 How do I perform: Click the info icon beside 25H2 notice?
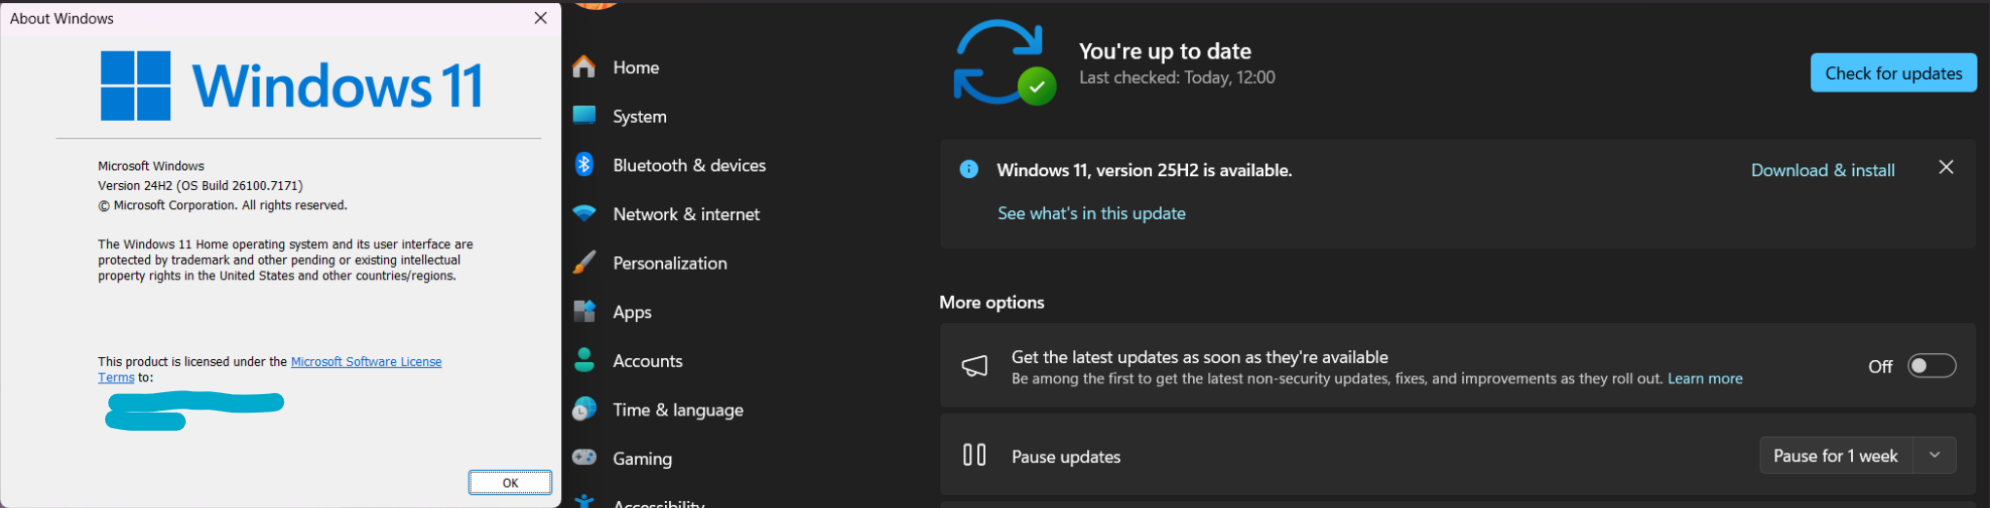click(x=968, y=169)
